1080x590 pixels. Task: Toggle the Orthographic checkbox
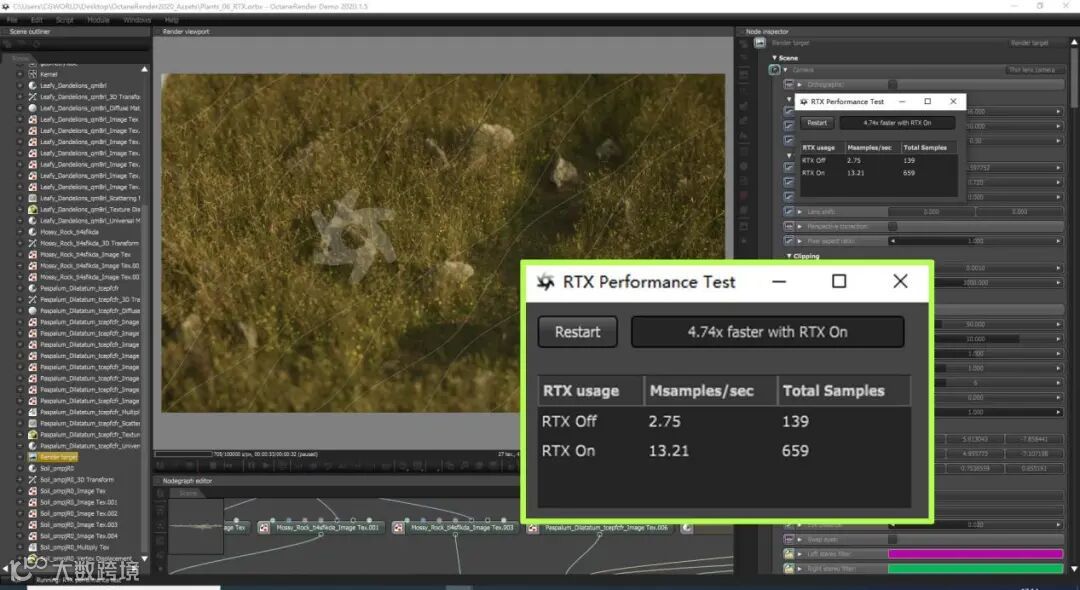pos(893,85)
